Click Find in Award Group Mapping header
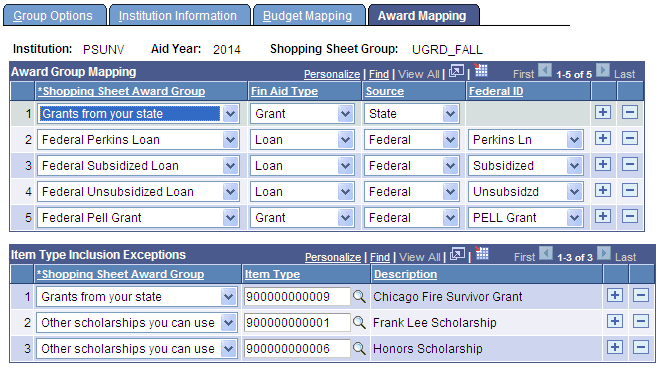The height and width of the screenshot is (369, 661). [x=379, y=74]
